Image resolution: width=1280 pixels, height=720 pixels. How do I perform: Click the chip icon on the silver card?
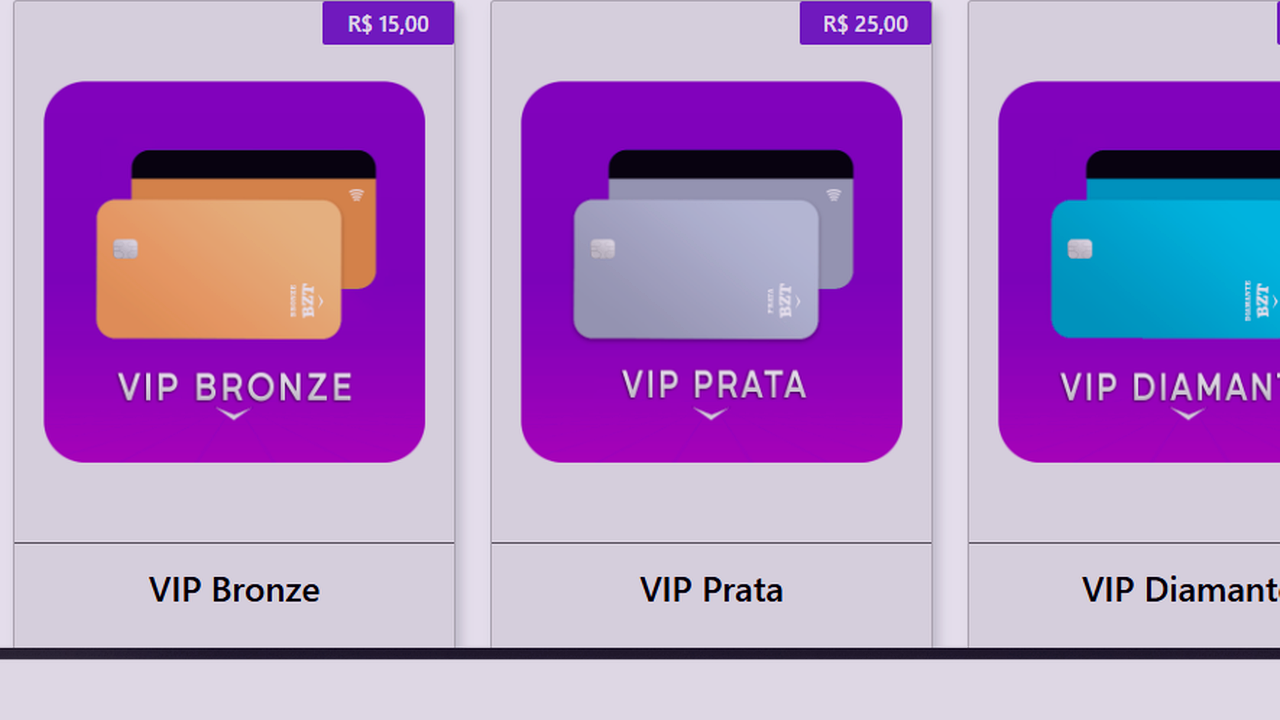point(602,249)
